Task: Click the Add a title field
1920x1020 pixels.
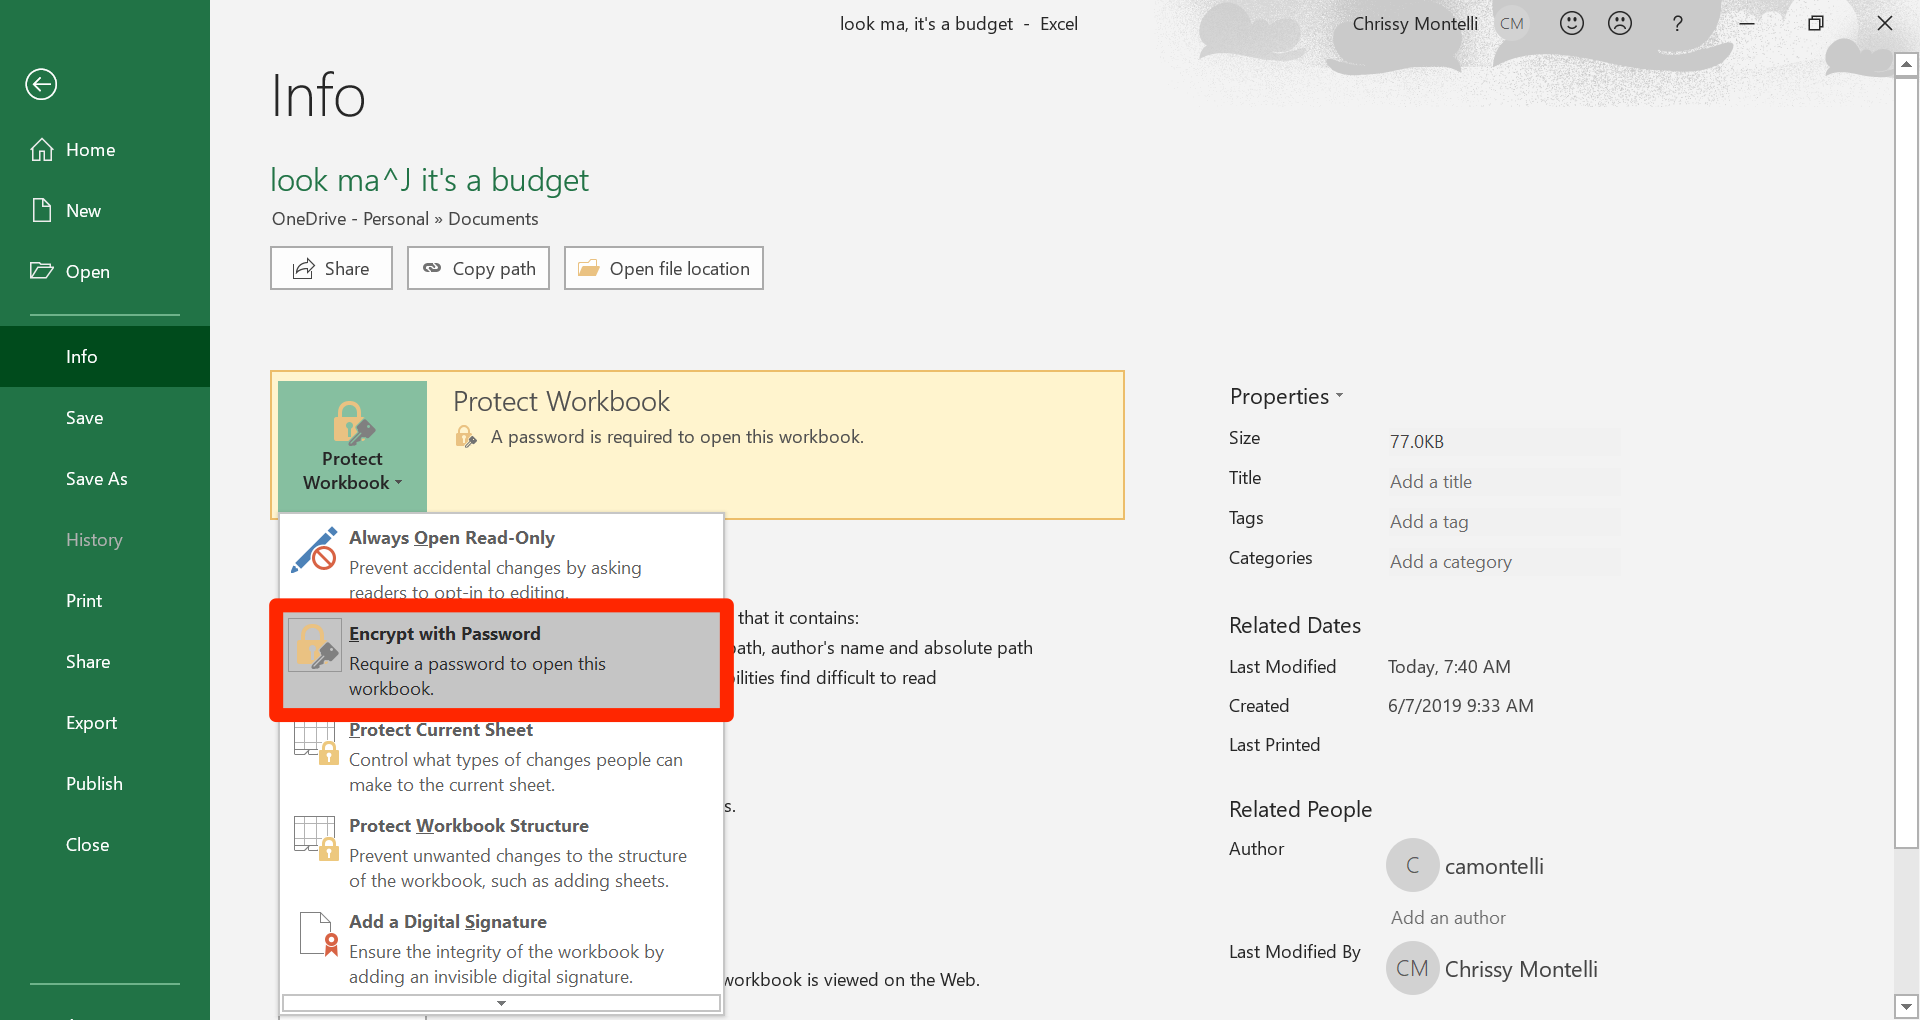Action: [x=1504, y=482]
